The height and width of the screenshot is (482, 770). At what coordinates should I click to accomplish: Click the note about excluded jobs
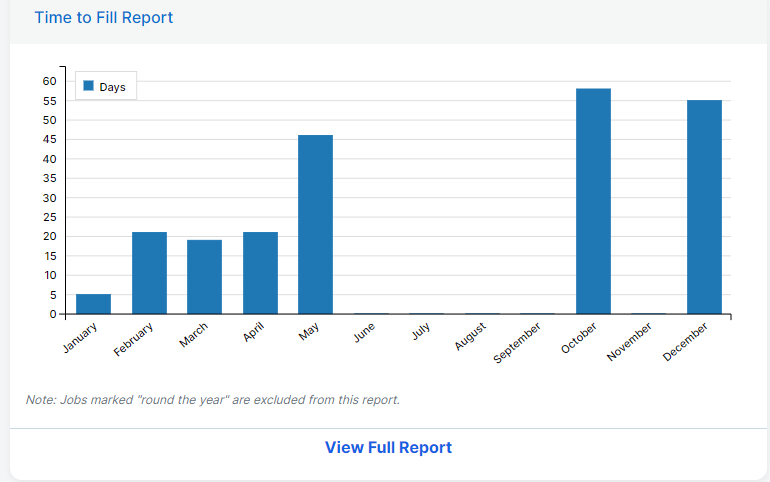point(212,400)
